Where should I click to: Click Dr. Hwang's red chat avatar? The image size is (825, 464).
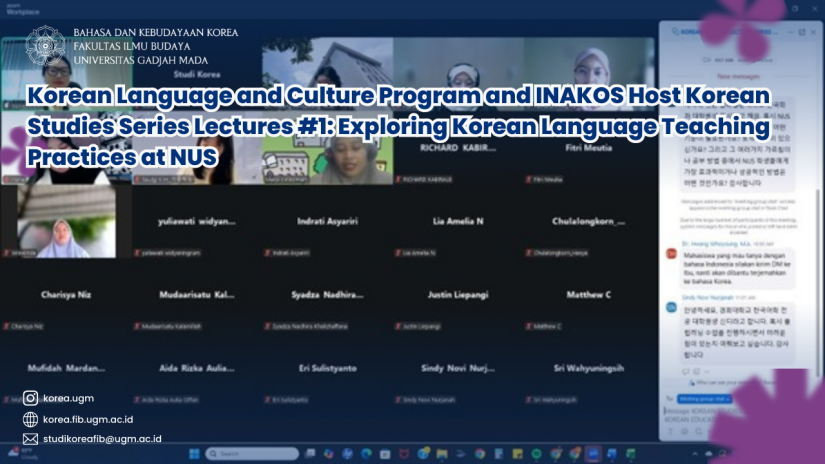[671, 253]
